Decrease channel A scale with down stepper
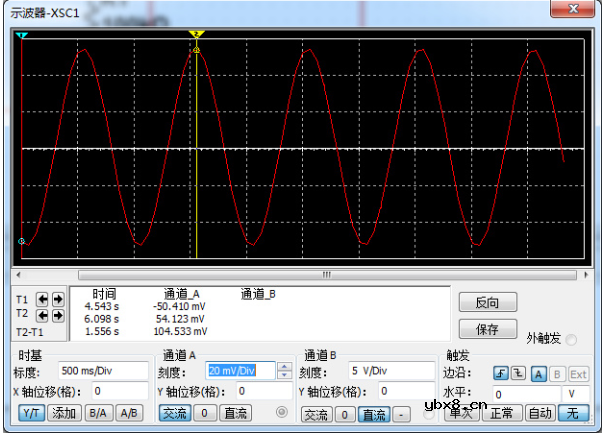 click(x=285, y=376)
